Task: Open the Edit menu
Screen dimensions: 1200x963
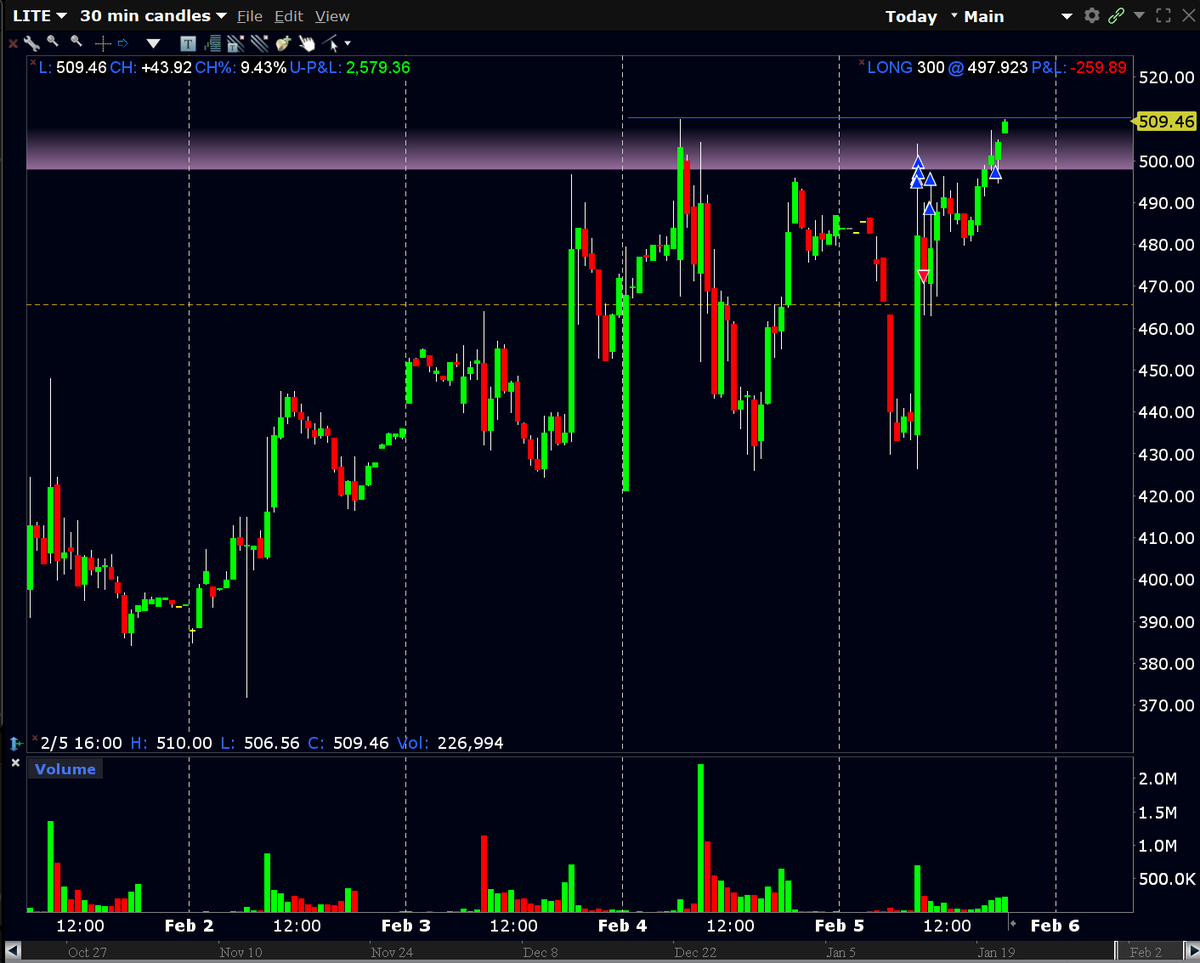Action: 289,16
